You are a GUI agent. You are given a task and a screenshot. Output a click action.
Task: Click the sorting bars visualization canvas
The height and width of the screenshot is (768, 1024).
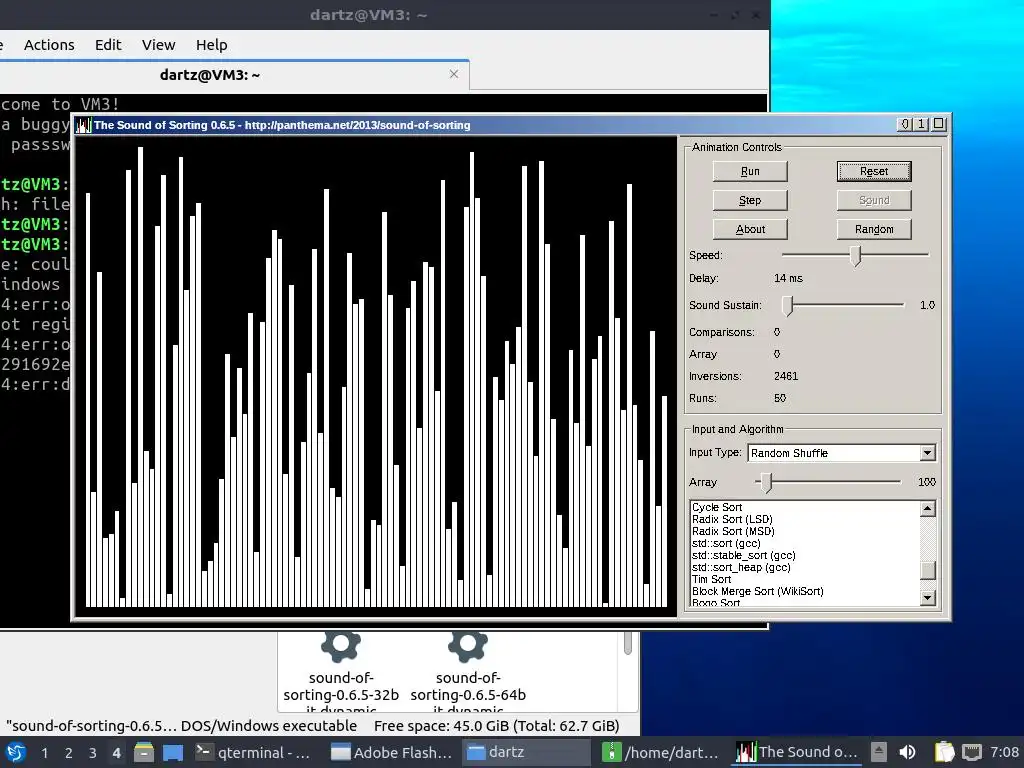click(376, 376)
